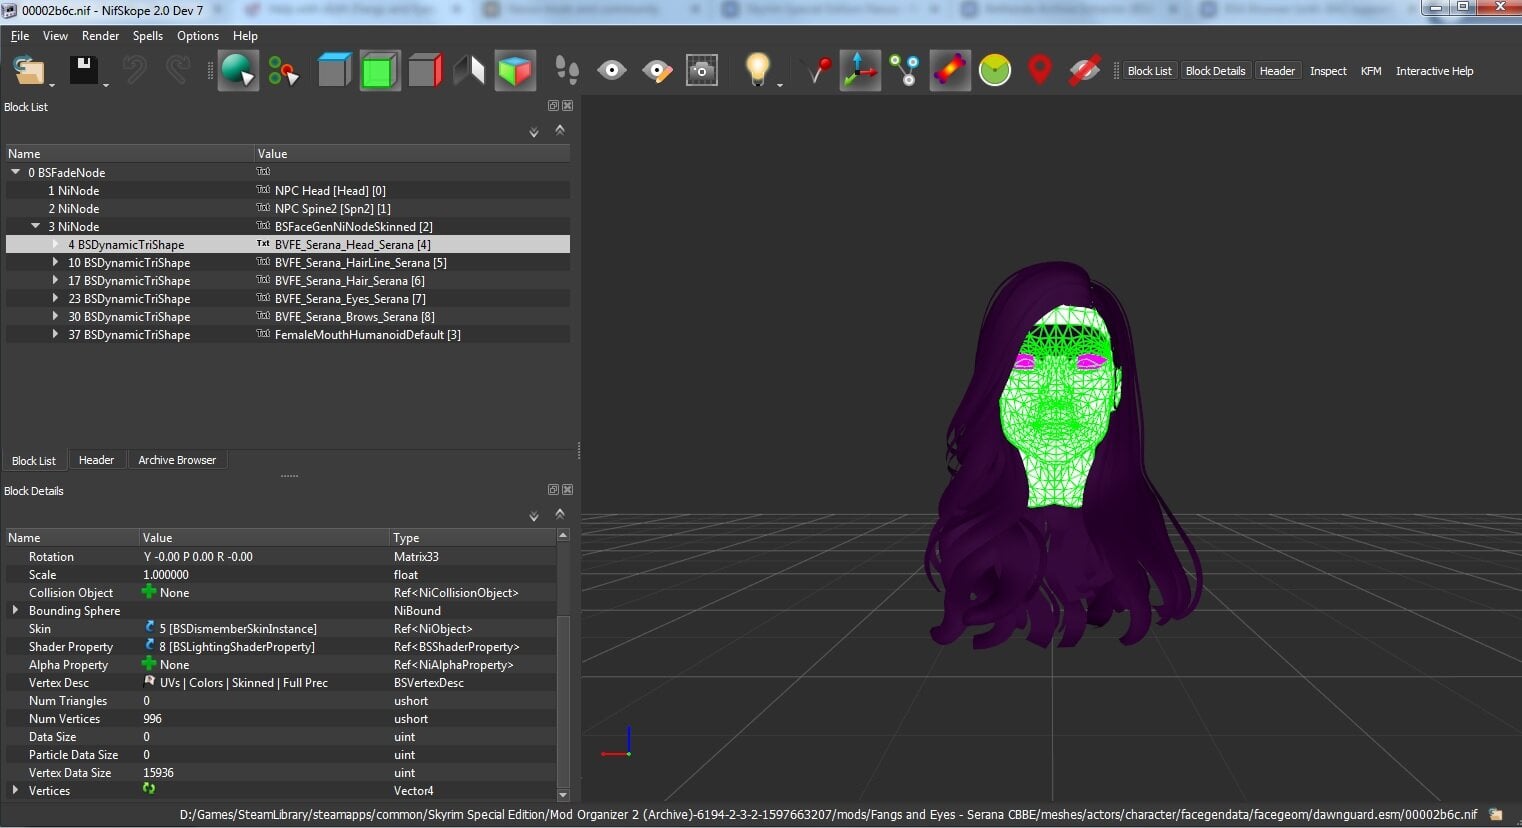
Task: Collapse the 0 BSFadeNode tree node
Action: click(16, 172)
